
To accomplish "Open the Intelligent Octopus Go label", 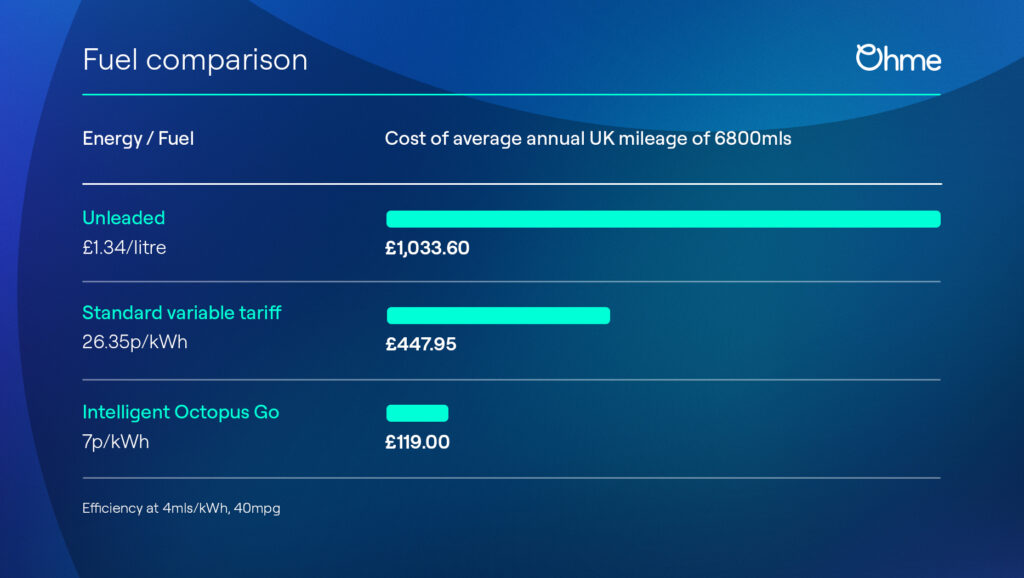I will 181,411.
